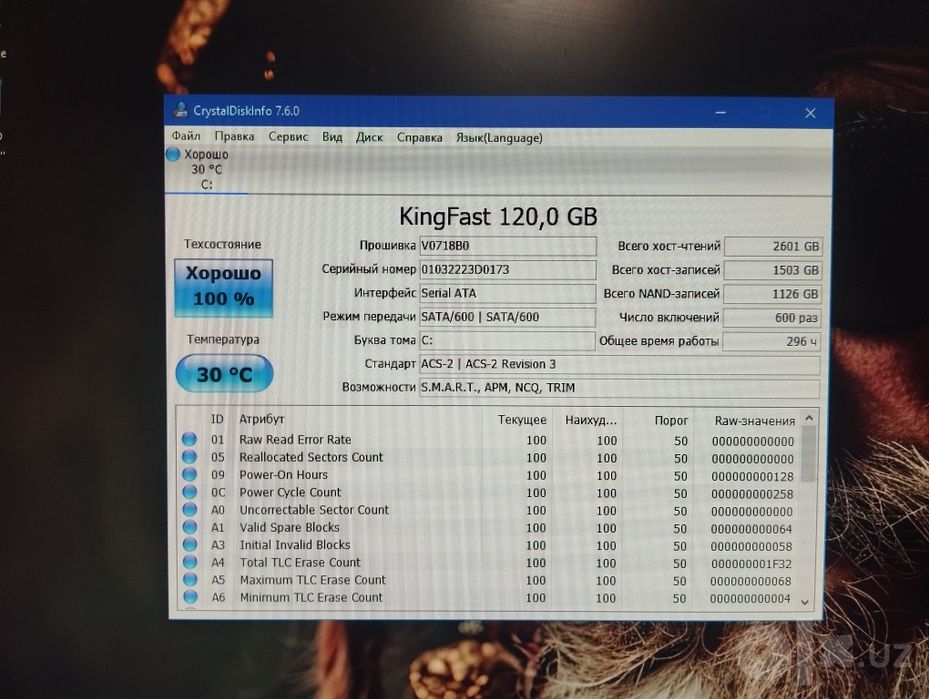Click the CrystalDiskInfo title bar app icon
The height and width of the screenshot is (699, 929).
(180, 110)
